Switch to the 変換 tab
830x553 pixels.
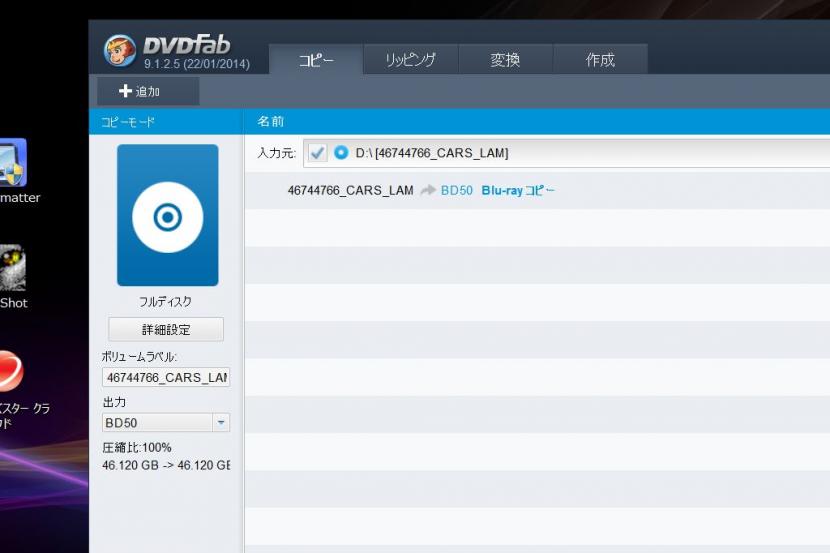click(505, 60)
